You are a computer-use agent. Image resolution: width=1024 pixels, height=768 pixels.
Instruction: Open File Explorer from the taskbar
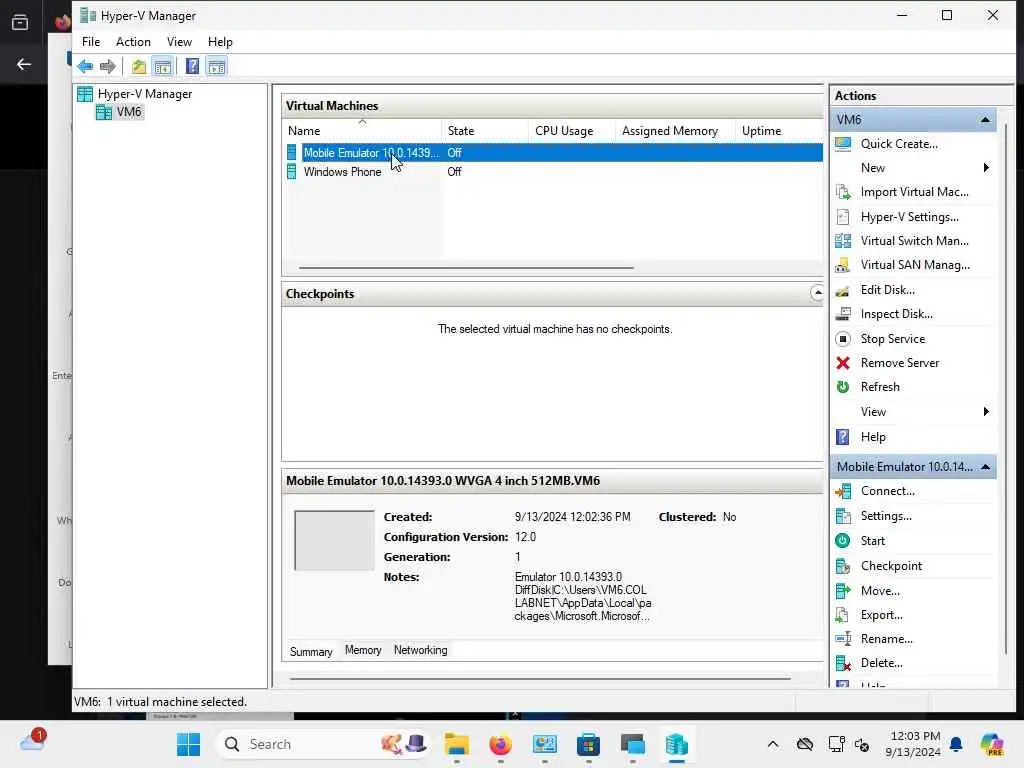[456, 744]
